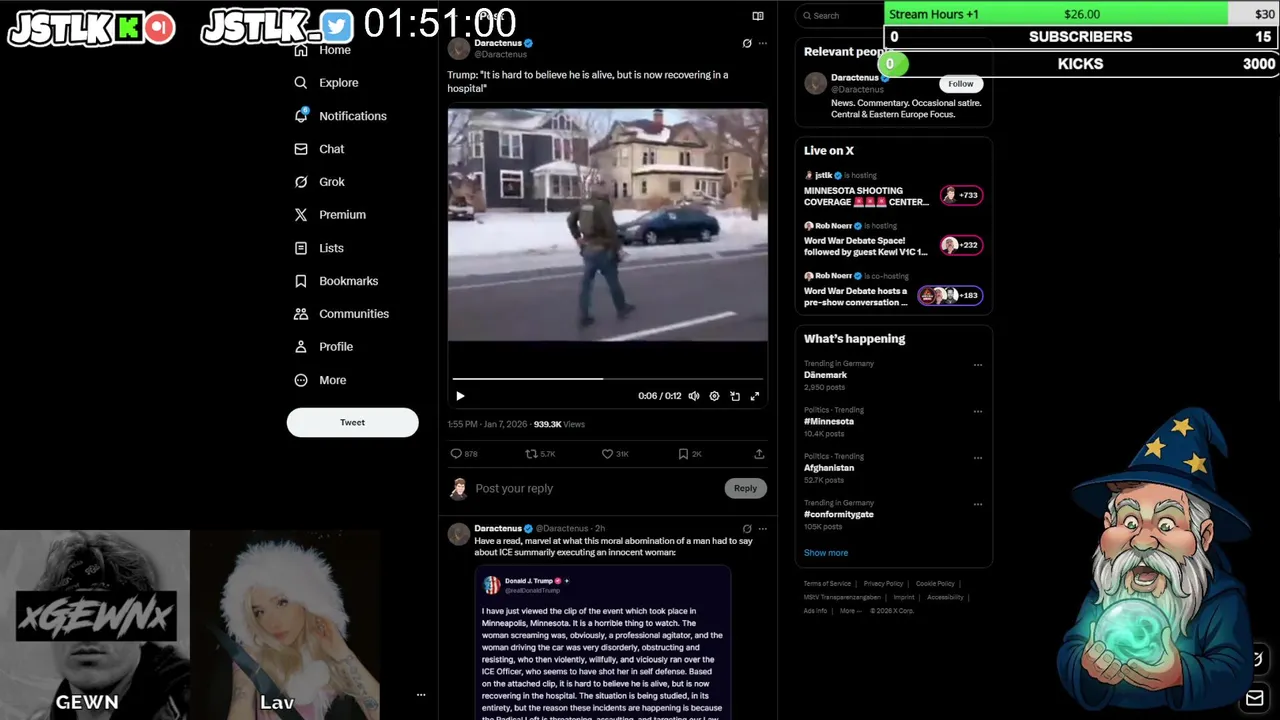Viewport: 1280px width, 720px height.
Task: Click post timestamp 1:55 PM Jan 7, 2026
Action: click(x=487, y=424)
